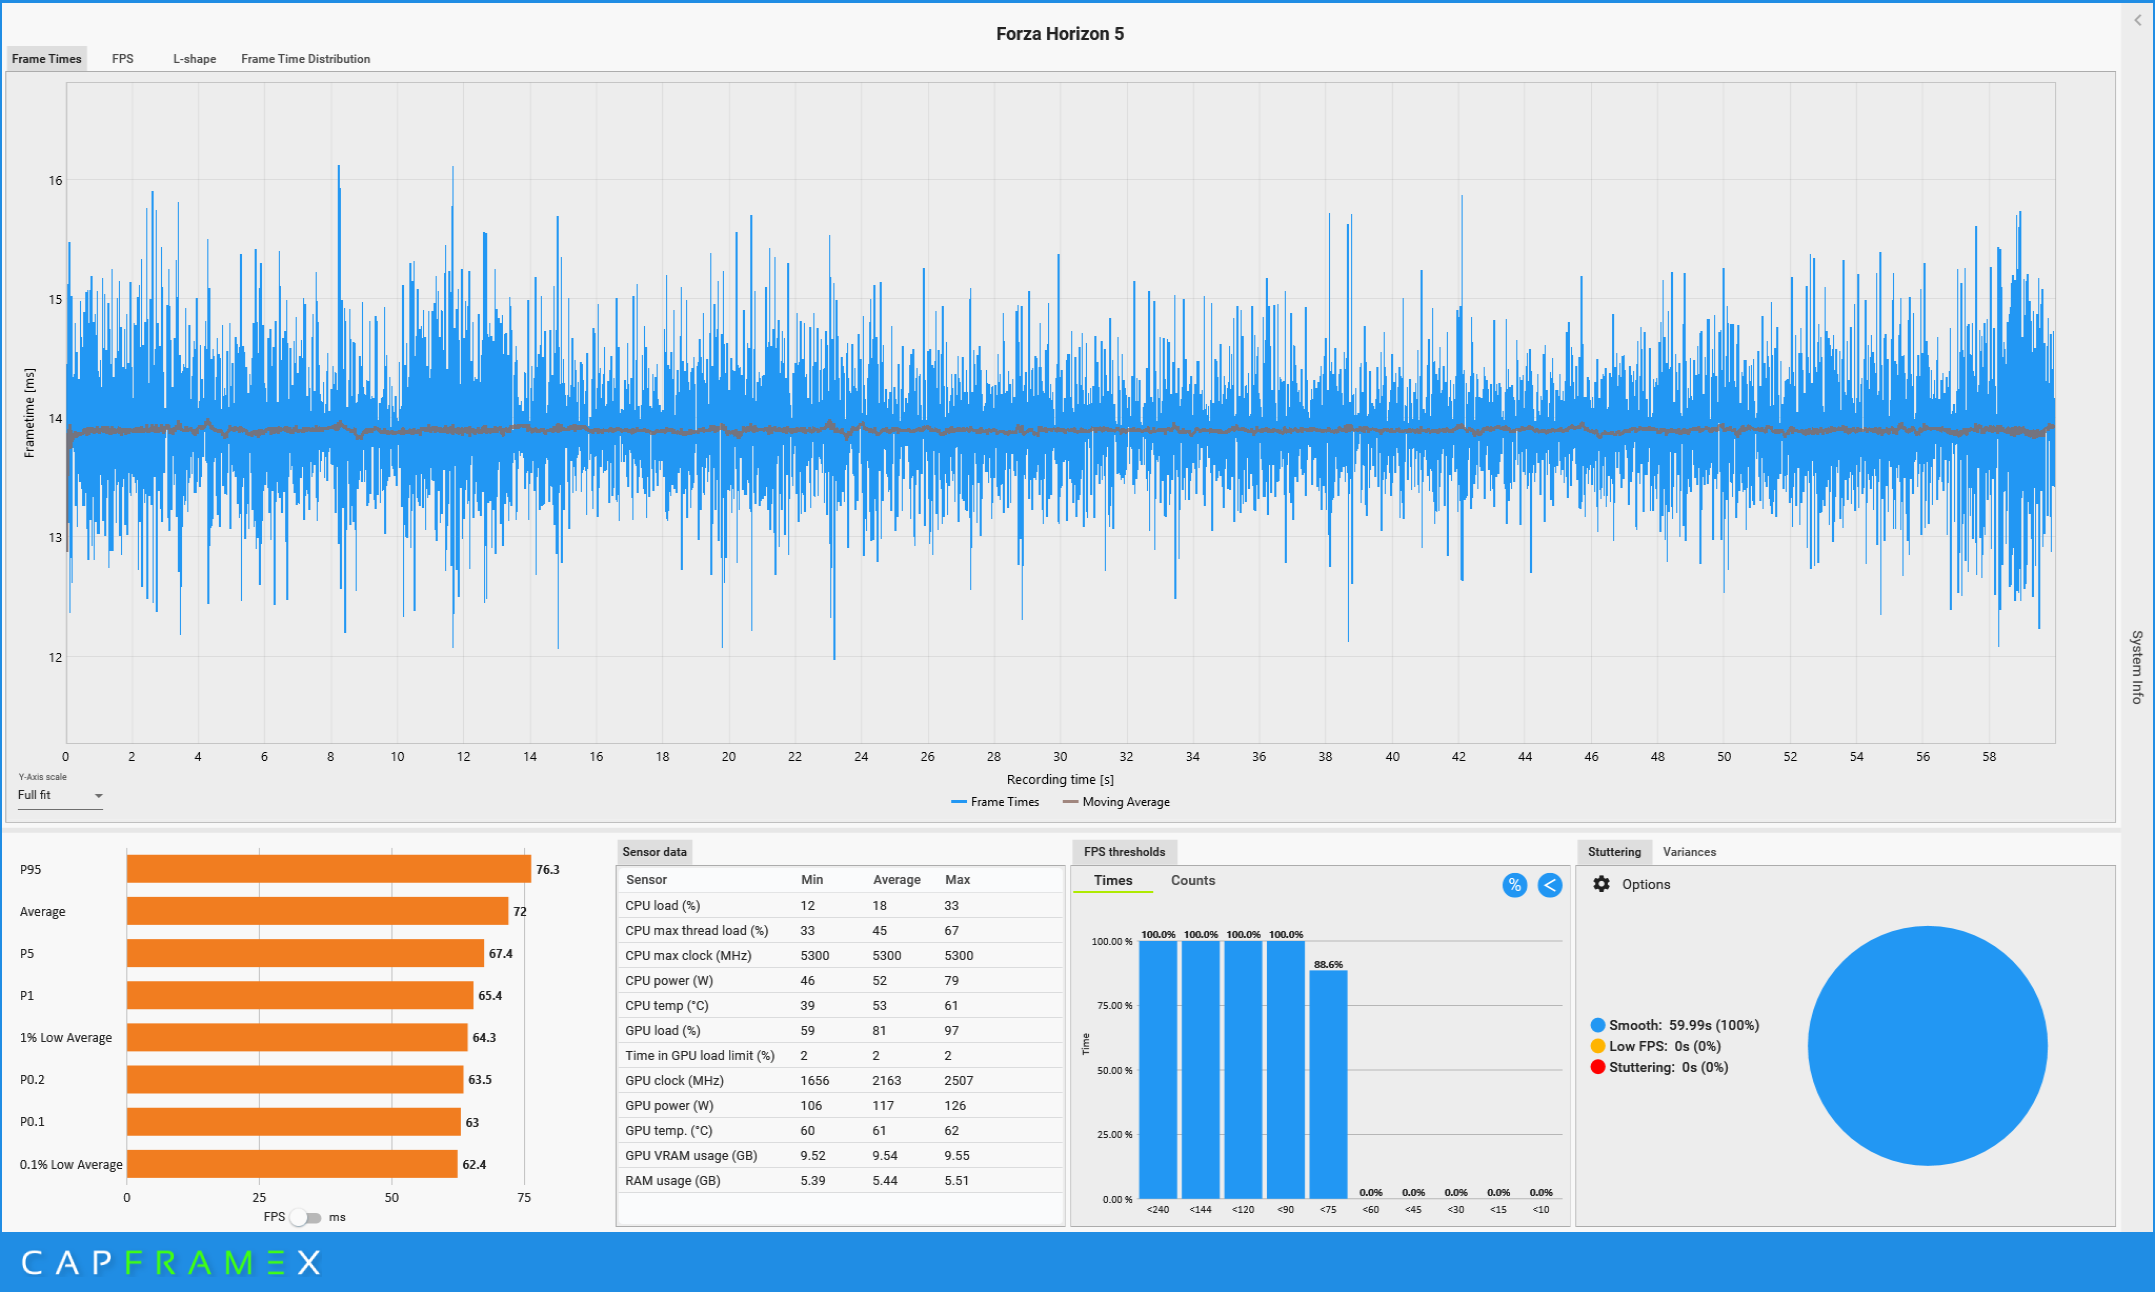Click the Y-Axis scale dropdown arrow
This screenshot has width=2155, height=1292.
(98, 796)
